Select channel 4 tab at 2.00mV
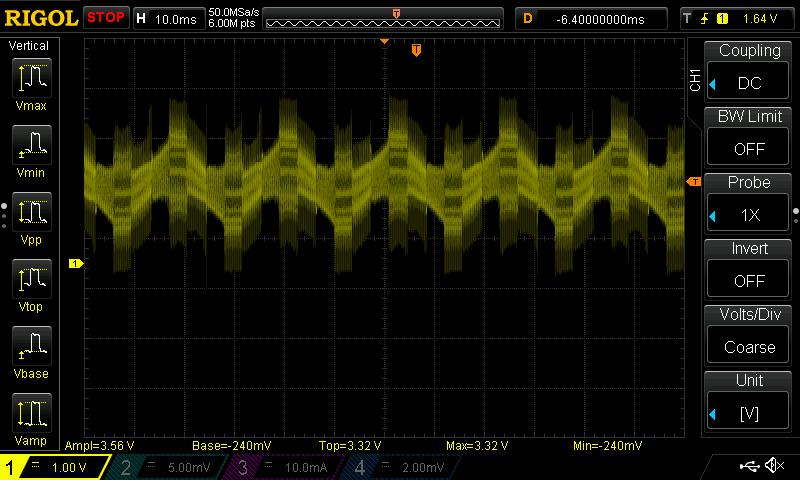Screen dimensions: 800x480 pyautogui.click(x=401, y=467)
